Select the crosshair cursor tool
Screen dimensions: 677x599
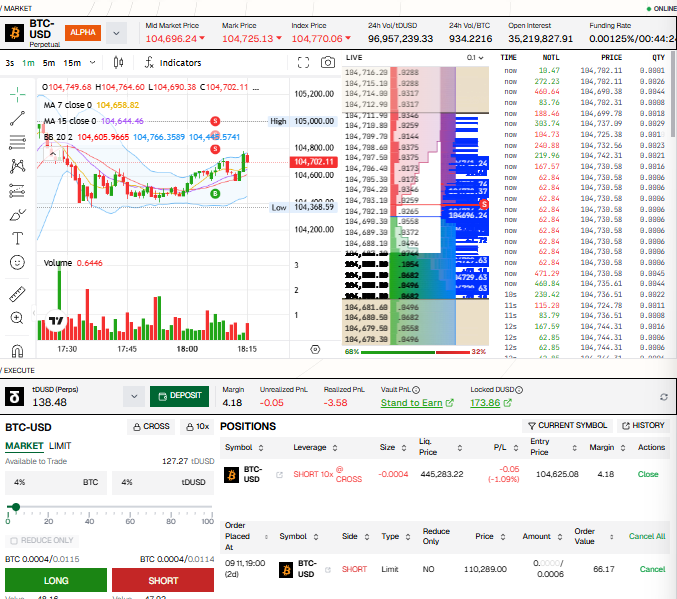point(17,94)
